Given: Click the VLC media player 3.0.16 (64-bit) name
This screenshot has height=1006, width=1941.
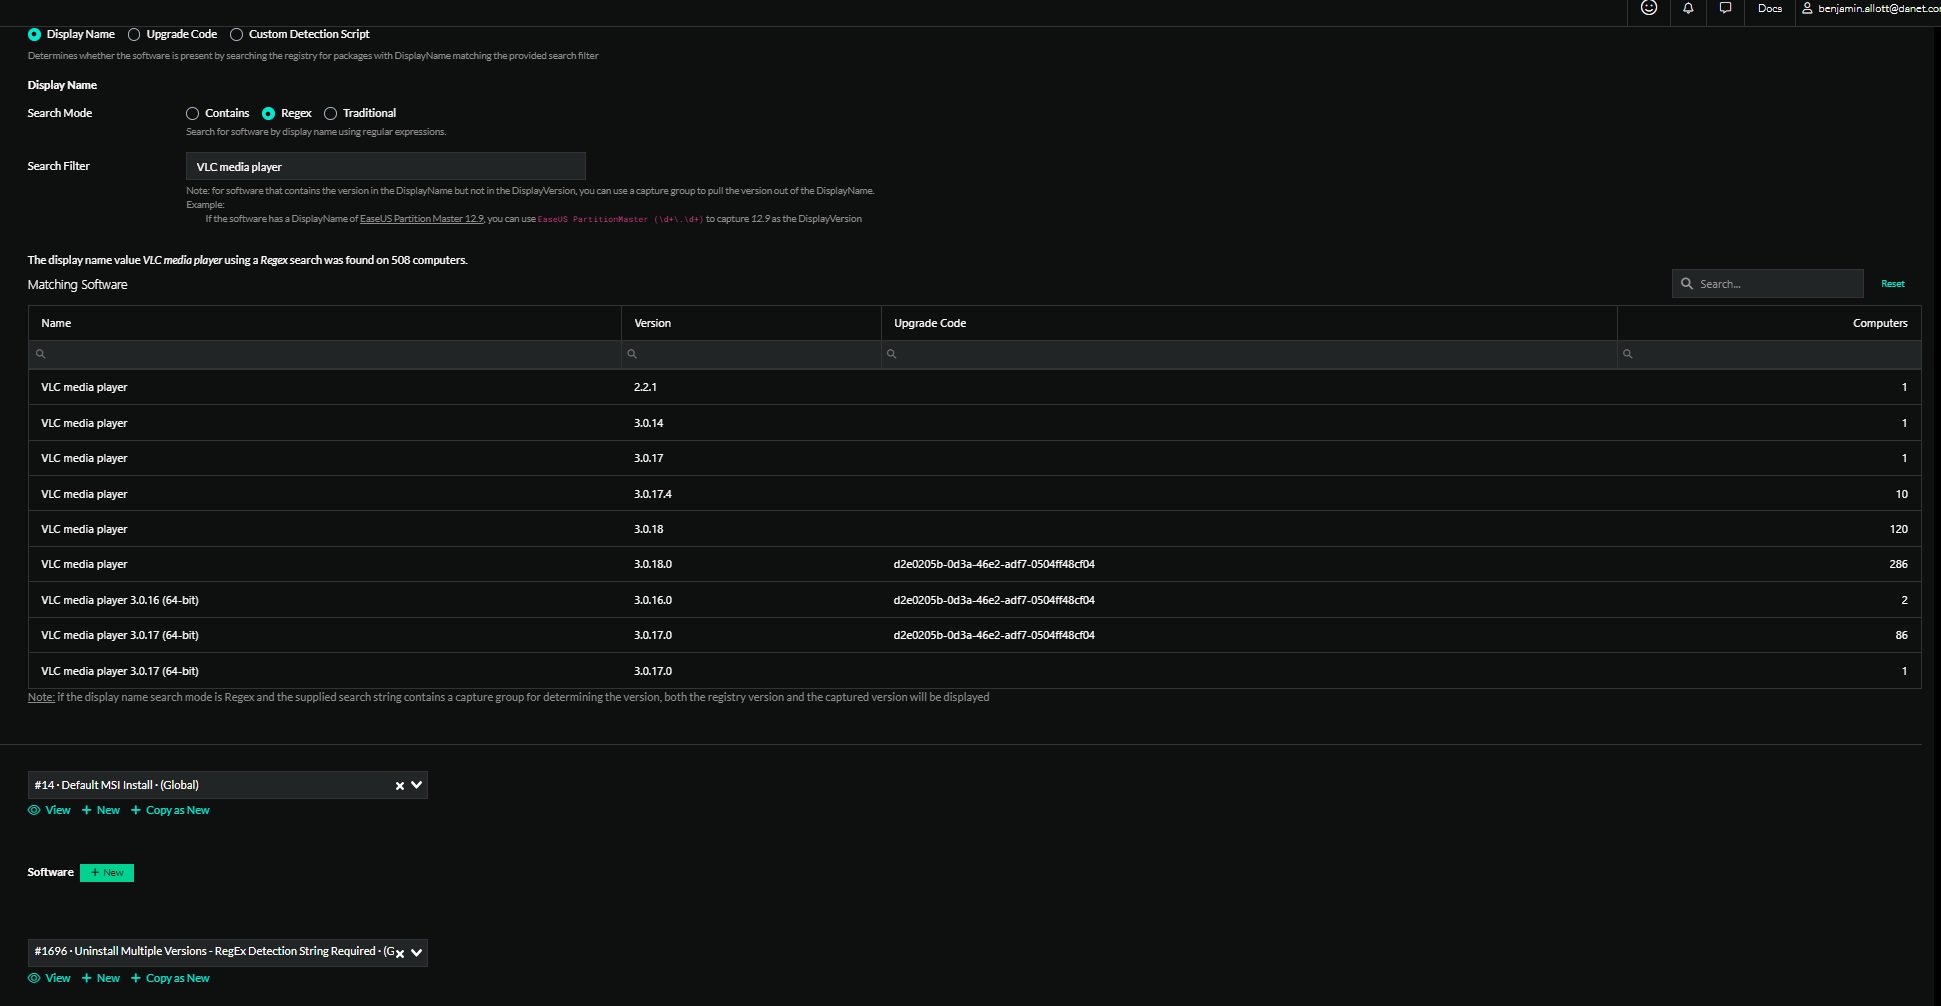Looking at the screenshot, I should pos(120,600).
